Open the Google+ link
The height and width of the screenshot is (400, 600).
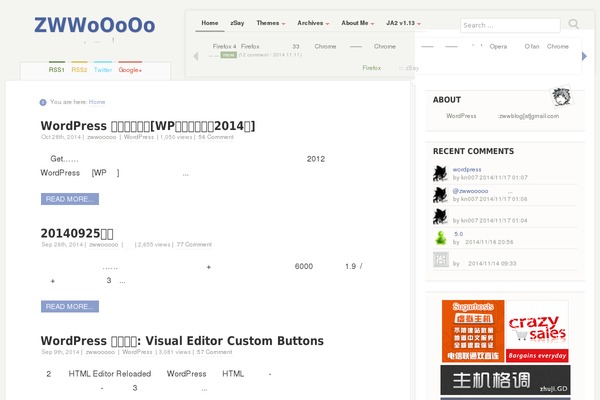(x=130, y=70)
